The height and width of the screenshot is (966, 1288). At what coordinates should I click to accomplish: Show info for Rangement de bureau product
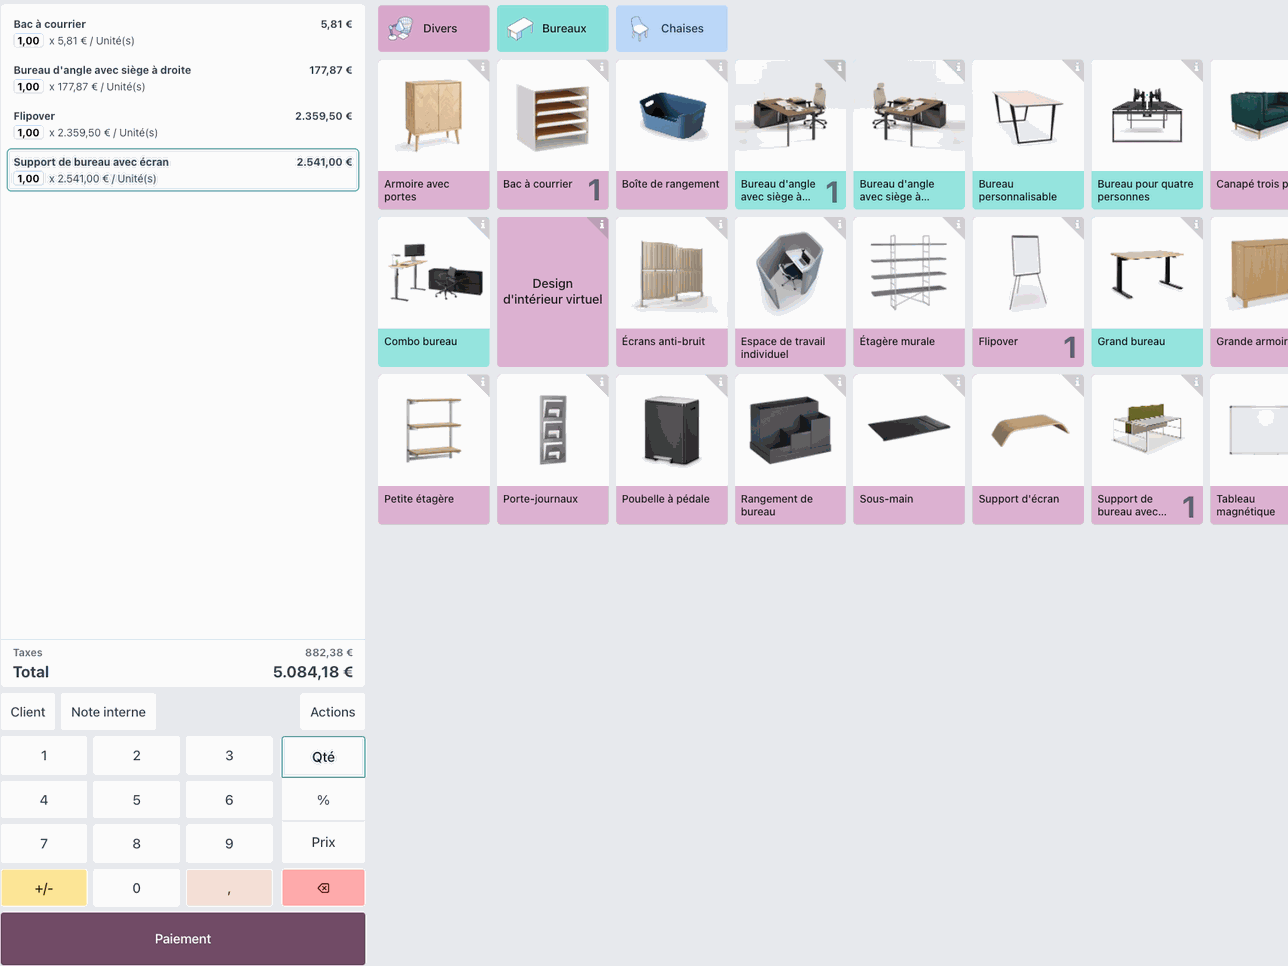tap(839, 382)
